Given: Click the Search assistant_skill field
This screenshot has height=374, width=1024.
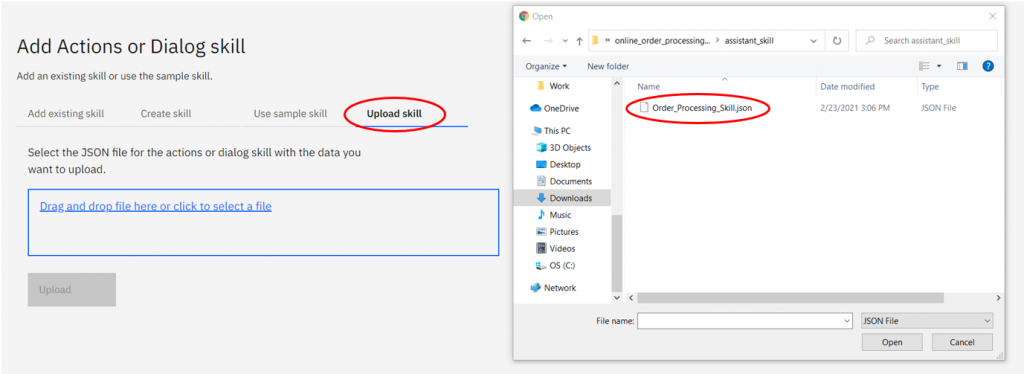Looking at the screenshot, I should pyautogui.click(x=927, y=40).
